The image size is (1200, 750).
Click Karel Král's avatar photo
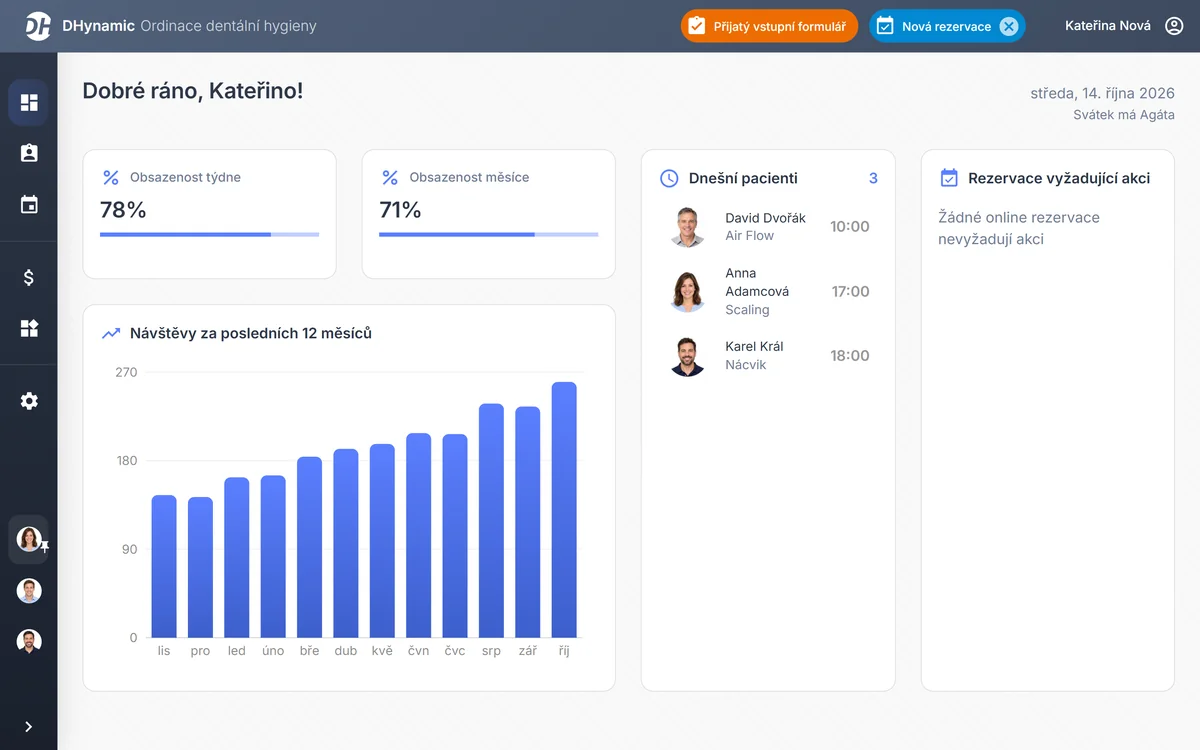[x=687, y=356]
